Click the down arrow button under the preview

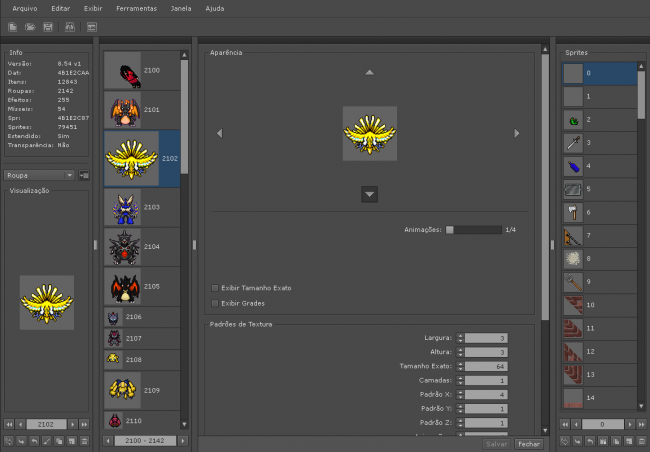(369, 194)
